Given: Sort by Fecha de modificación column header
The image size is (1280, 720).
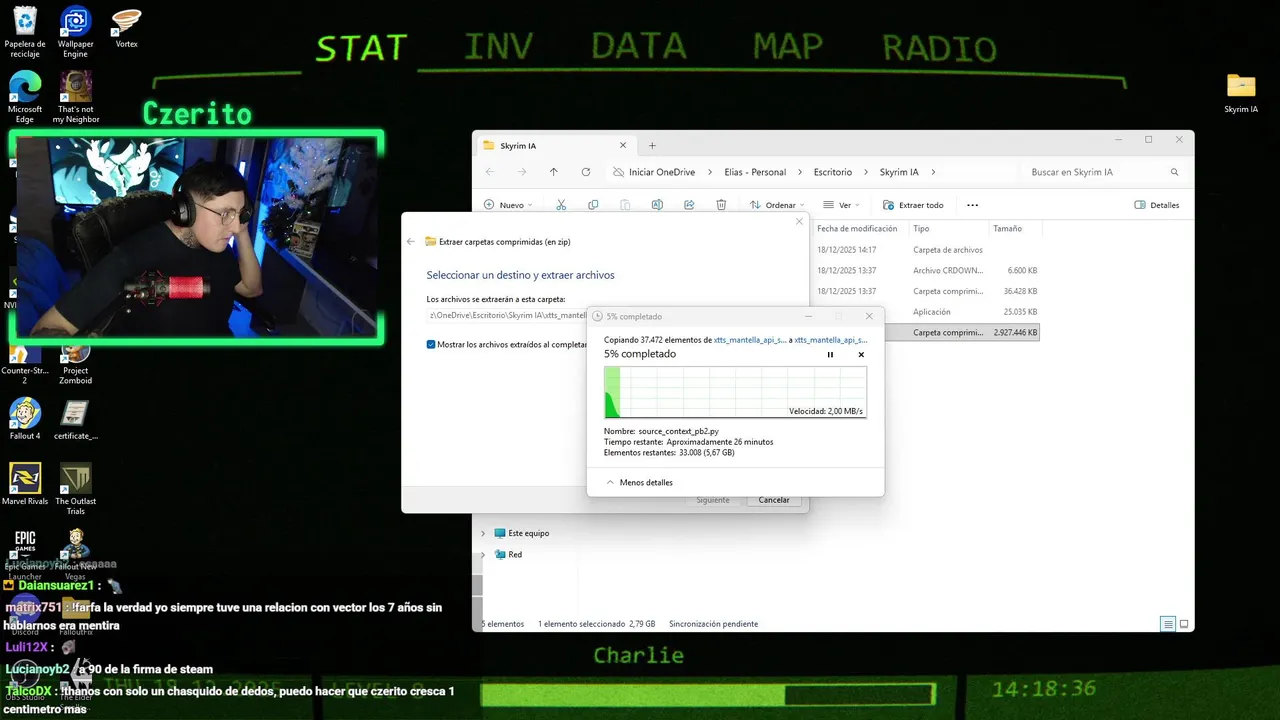Looking at the screenshot, I should pos(857,229).
